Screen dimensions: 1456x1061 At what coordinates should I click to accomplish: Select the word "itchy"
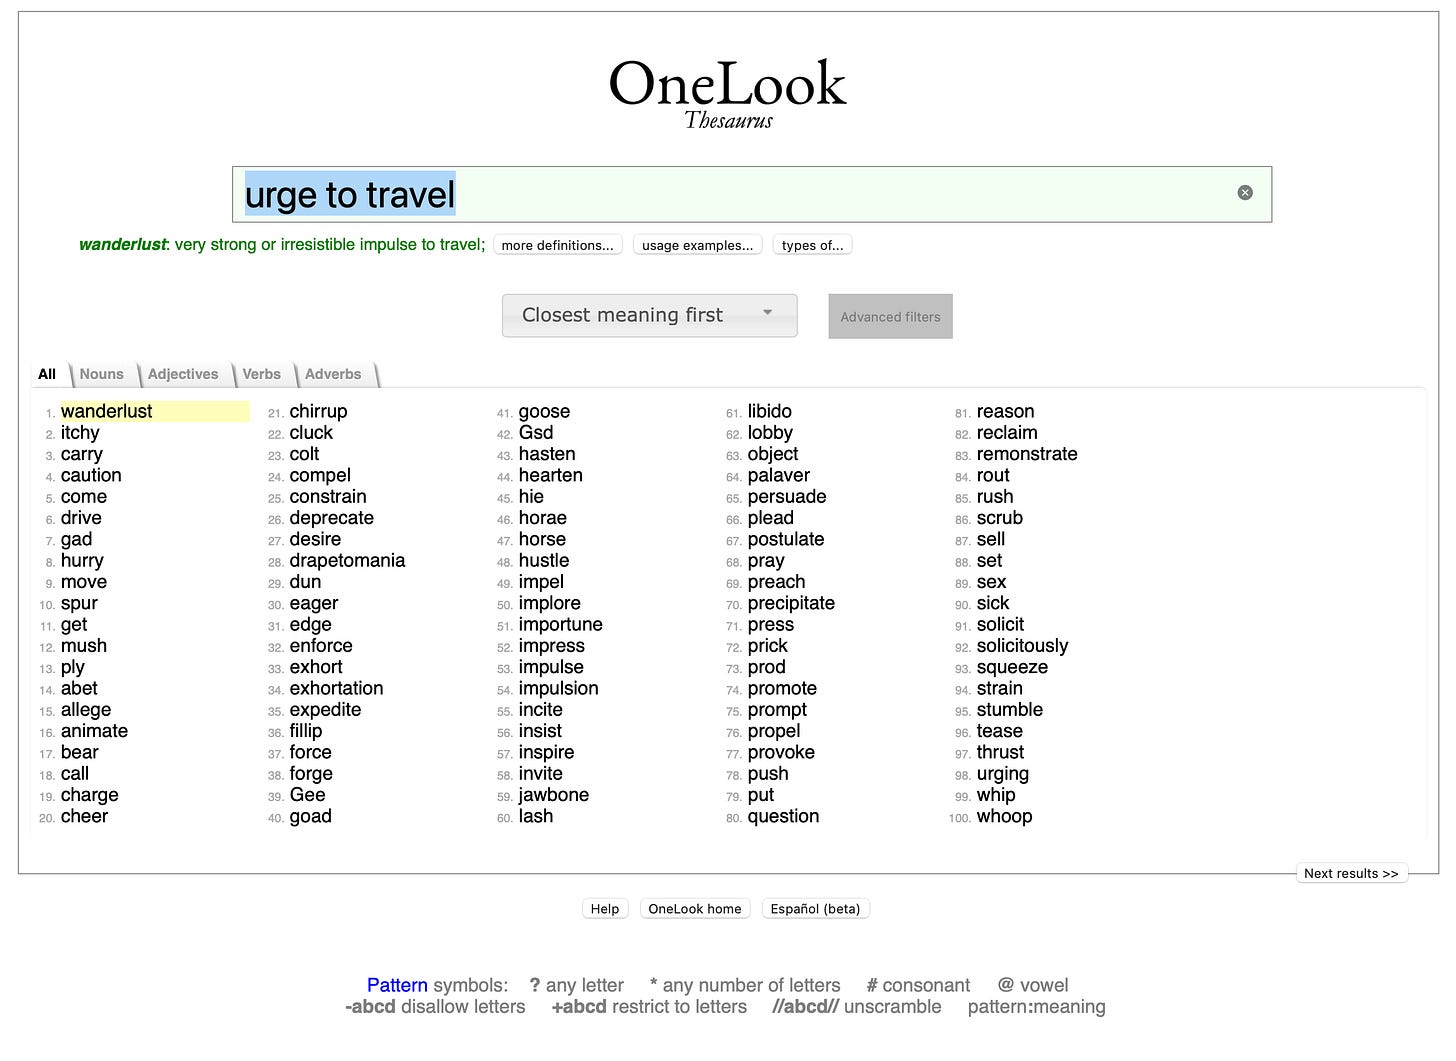80,433
